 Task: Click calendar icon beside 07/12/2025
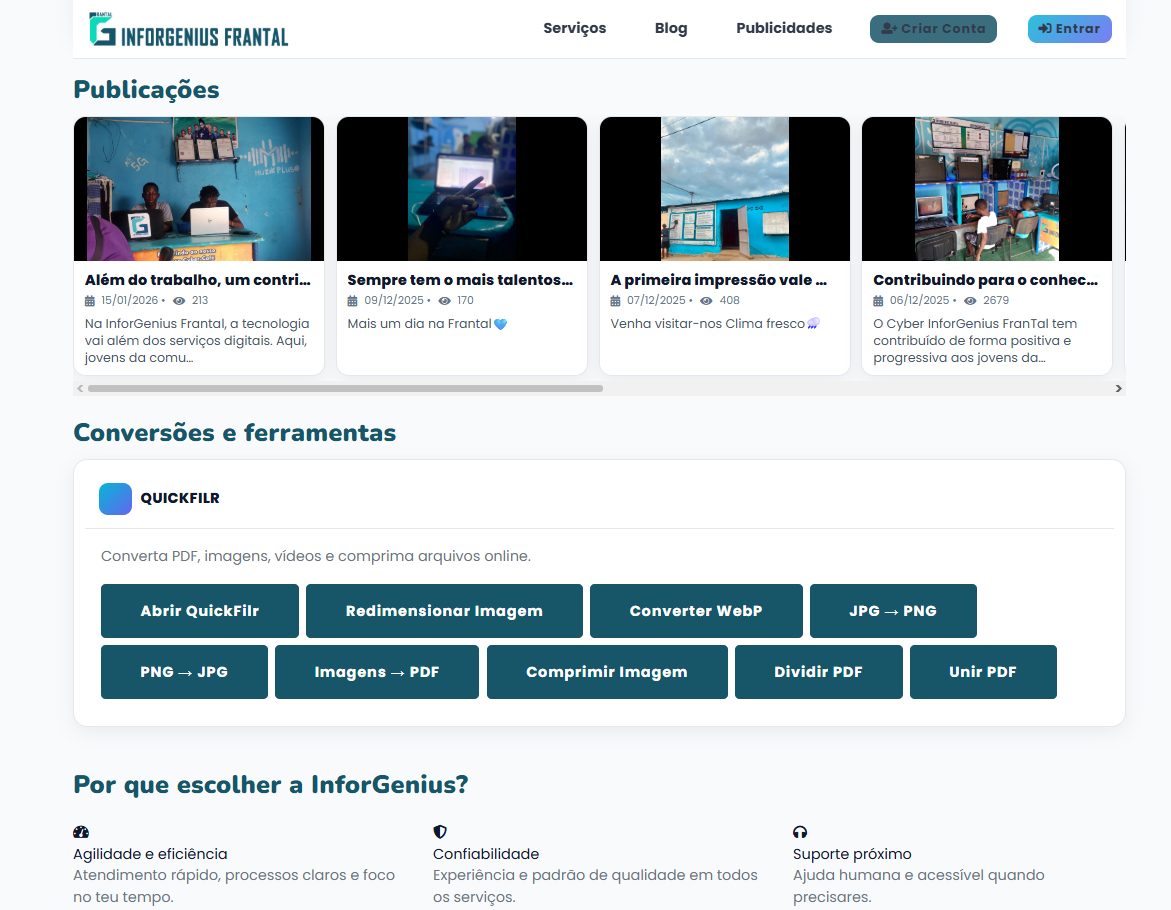[x=615, y=301]
